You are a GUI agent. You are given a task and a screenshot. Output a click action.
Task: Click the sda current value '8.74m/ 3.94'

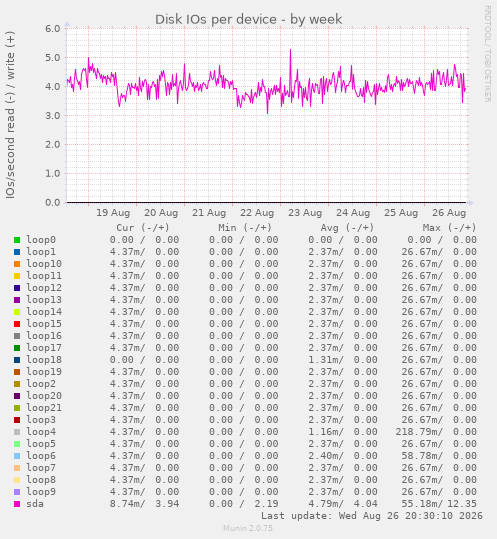[144, 504]
